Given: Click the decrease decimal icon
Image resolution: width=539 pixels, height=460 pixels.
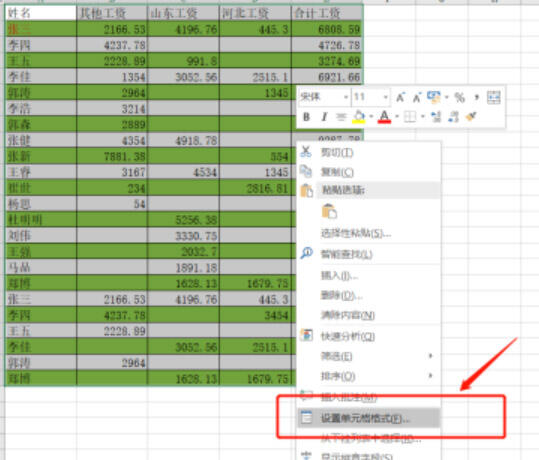Looking at the screenshot, I should [x=454, y=117].
